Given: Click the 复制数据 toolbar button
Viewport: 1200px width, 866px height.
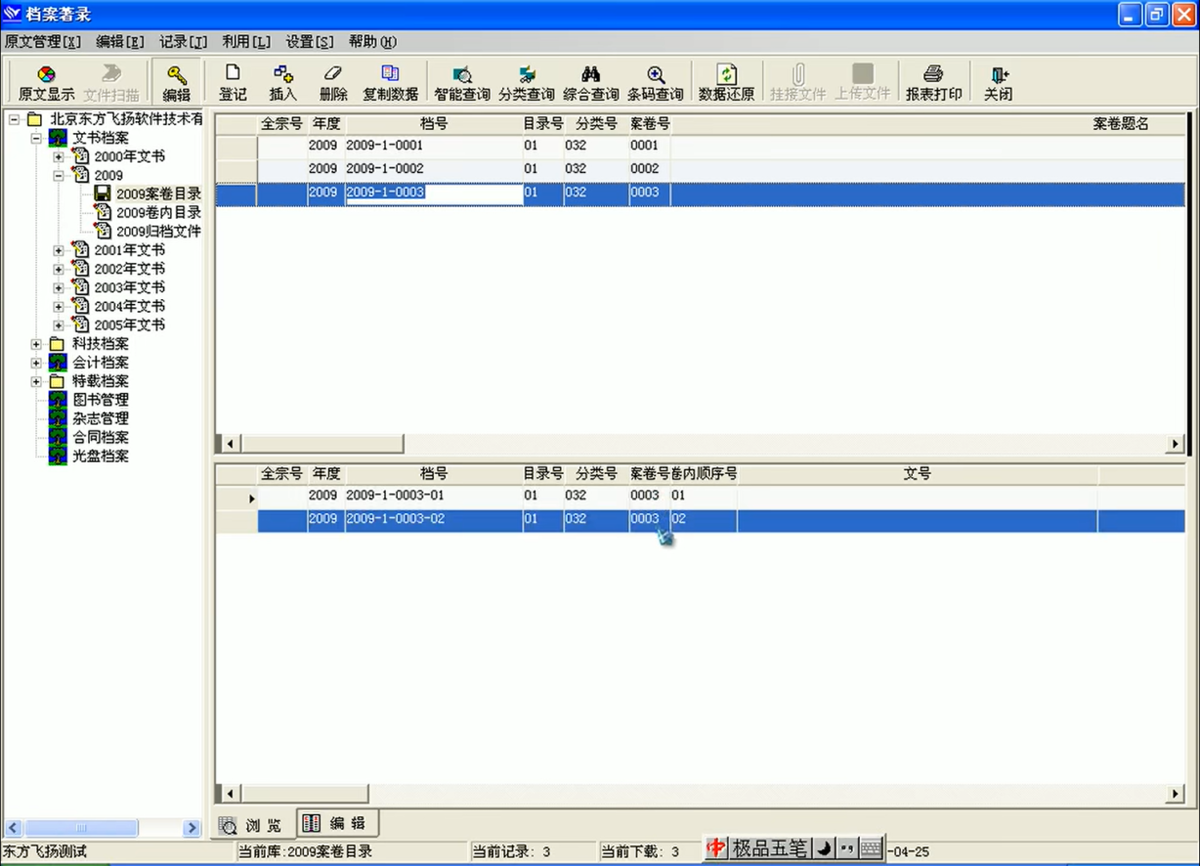Looking at the screenshot, I should 390,75.
